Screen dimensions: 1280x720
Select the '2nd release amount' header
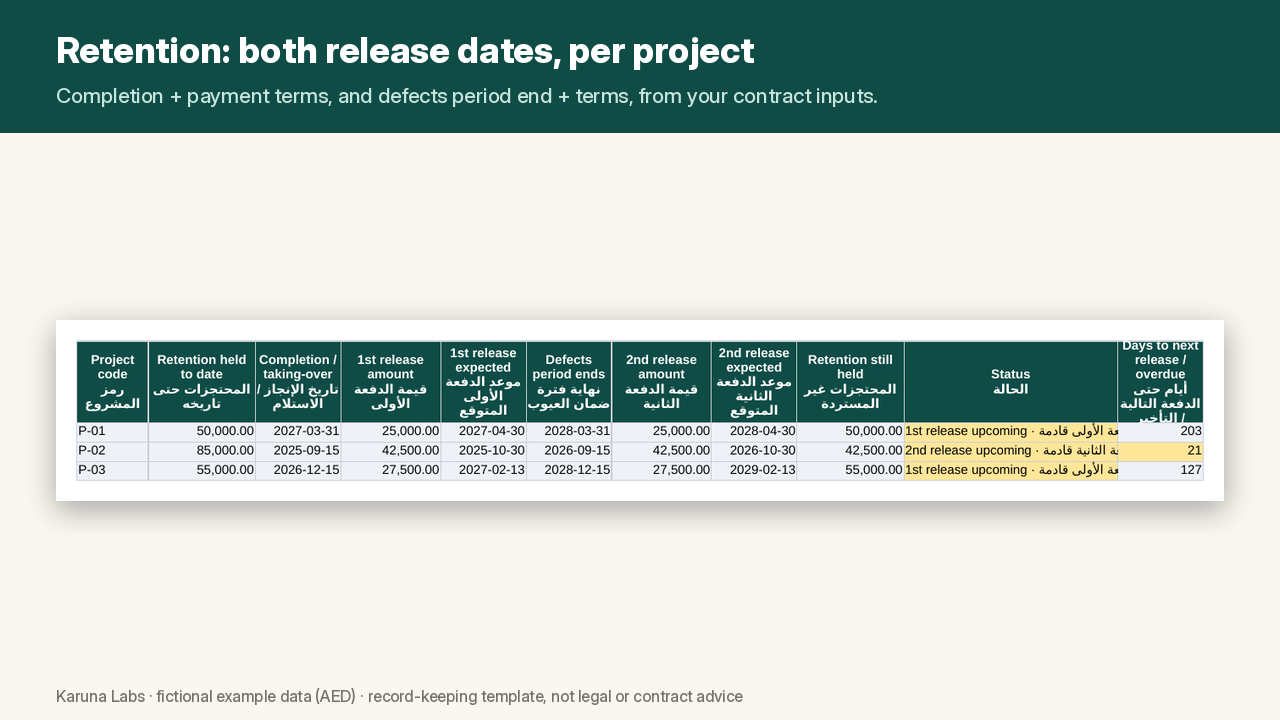tap(661, 382)
